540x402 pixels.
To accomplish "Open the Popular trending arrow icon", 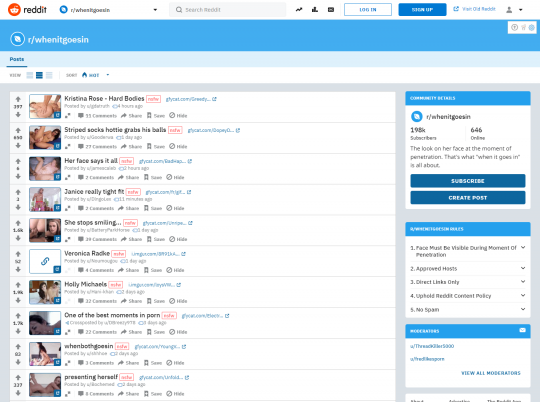I will click(299, 10).
